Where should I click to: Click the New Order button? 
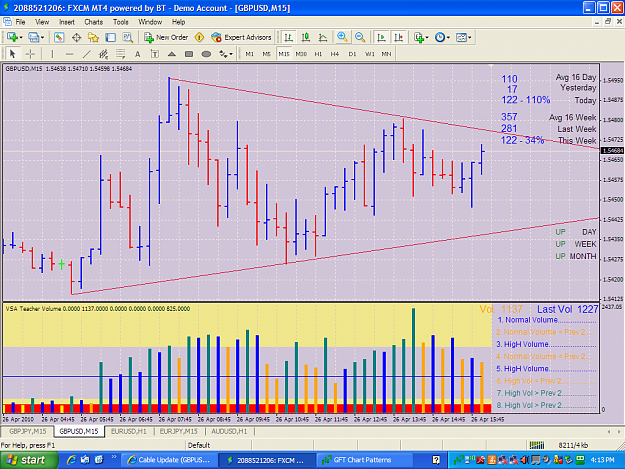(166, 37)
